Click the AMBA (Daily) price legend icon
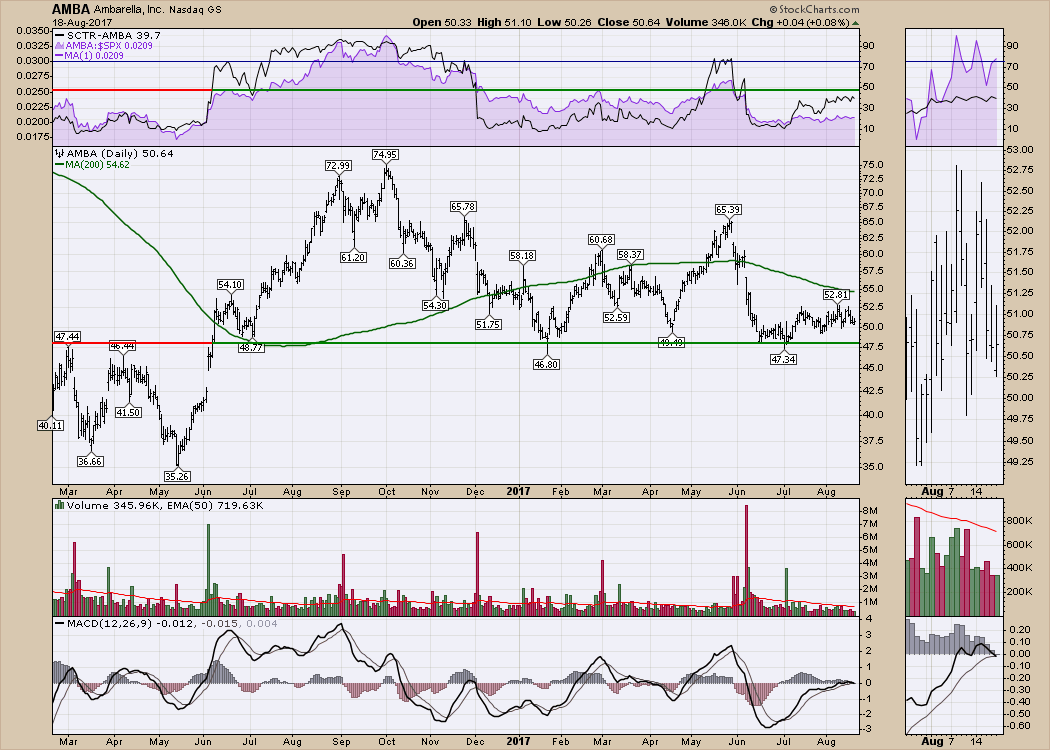This screenshot has width=1050, height=750. click(57, 153)
